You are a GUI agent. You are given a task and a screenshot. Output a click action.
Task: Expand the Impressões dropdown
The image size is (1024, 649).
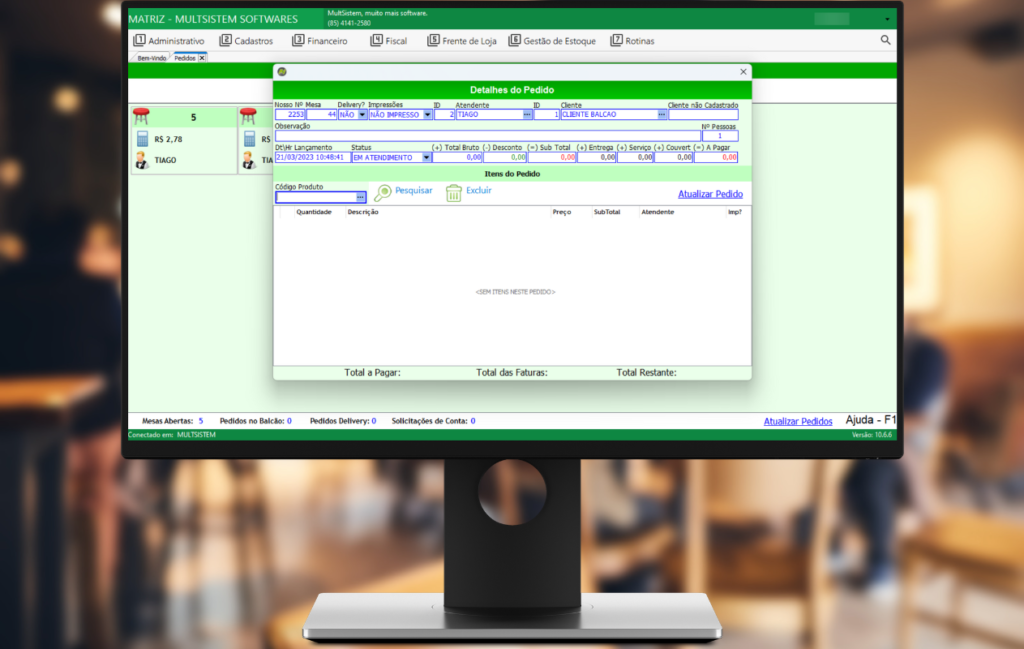point(428,115)
